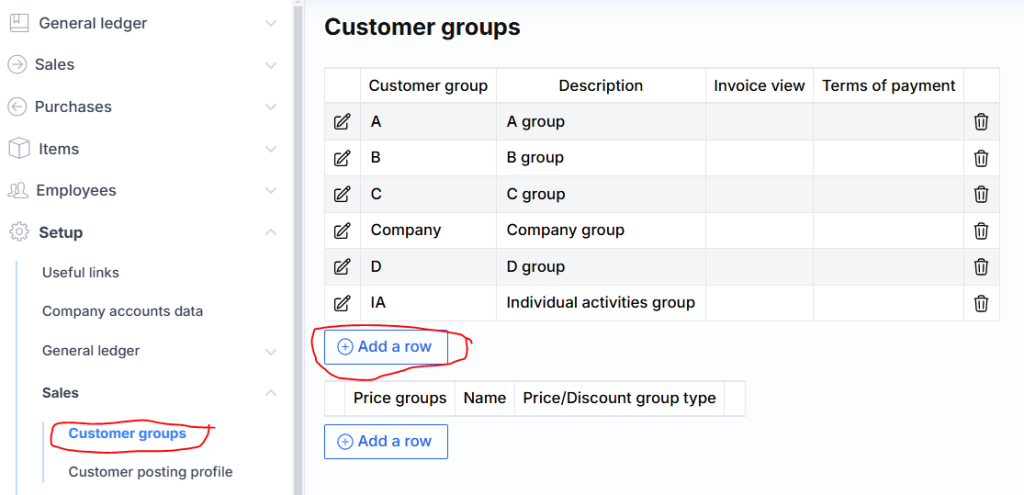Click the Setup gear icon in sidebar
The height and width of the screenshot is (495, 1024).
[x=19, y=232]
